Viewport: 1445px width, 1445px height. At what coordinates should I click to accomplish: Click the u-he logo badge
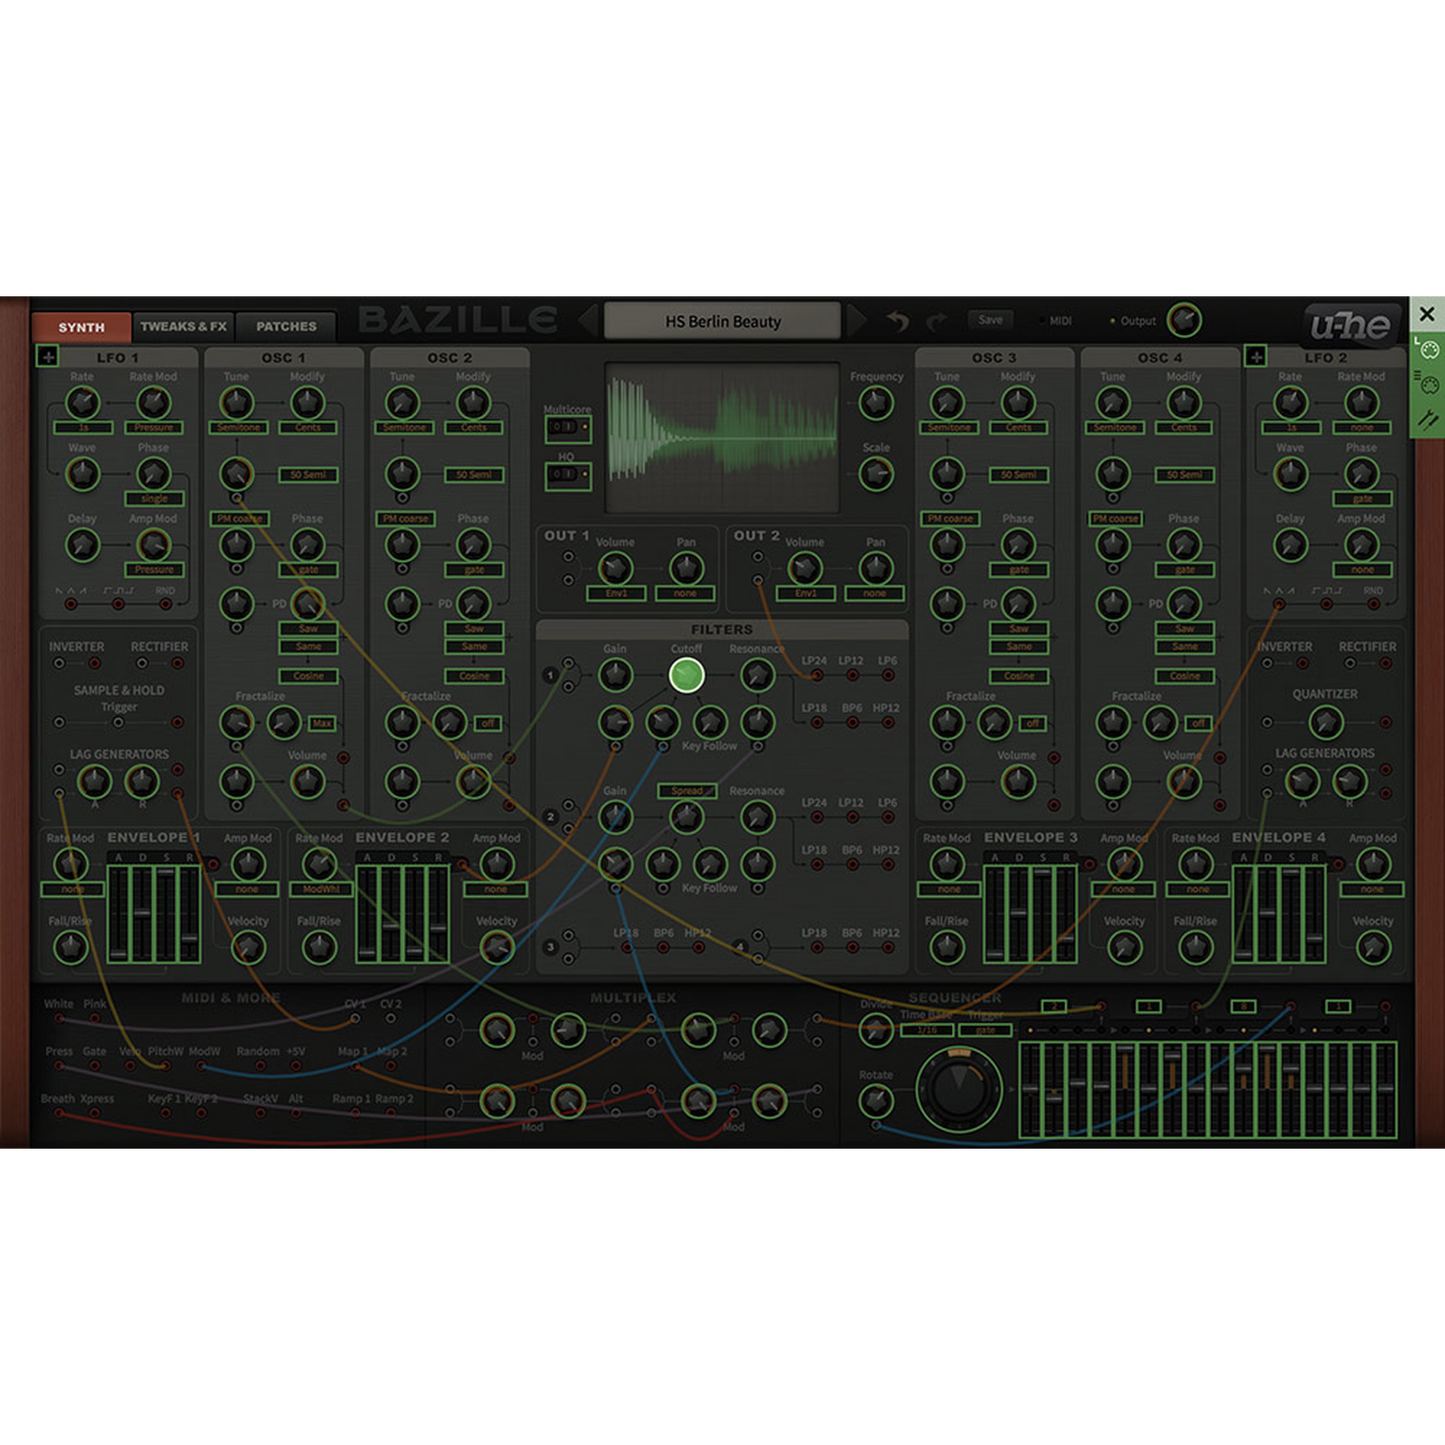1349,324
